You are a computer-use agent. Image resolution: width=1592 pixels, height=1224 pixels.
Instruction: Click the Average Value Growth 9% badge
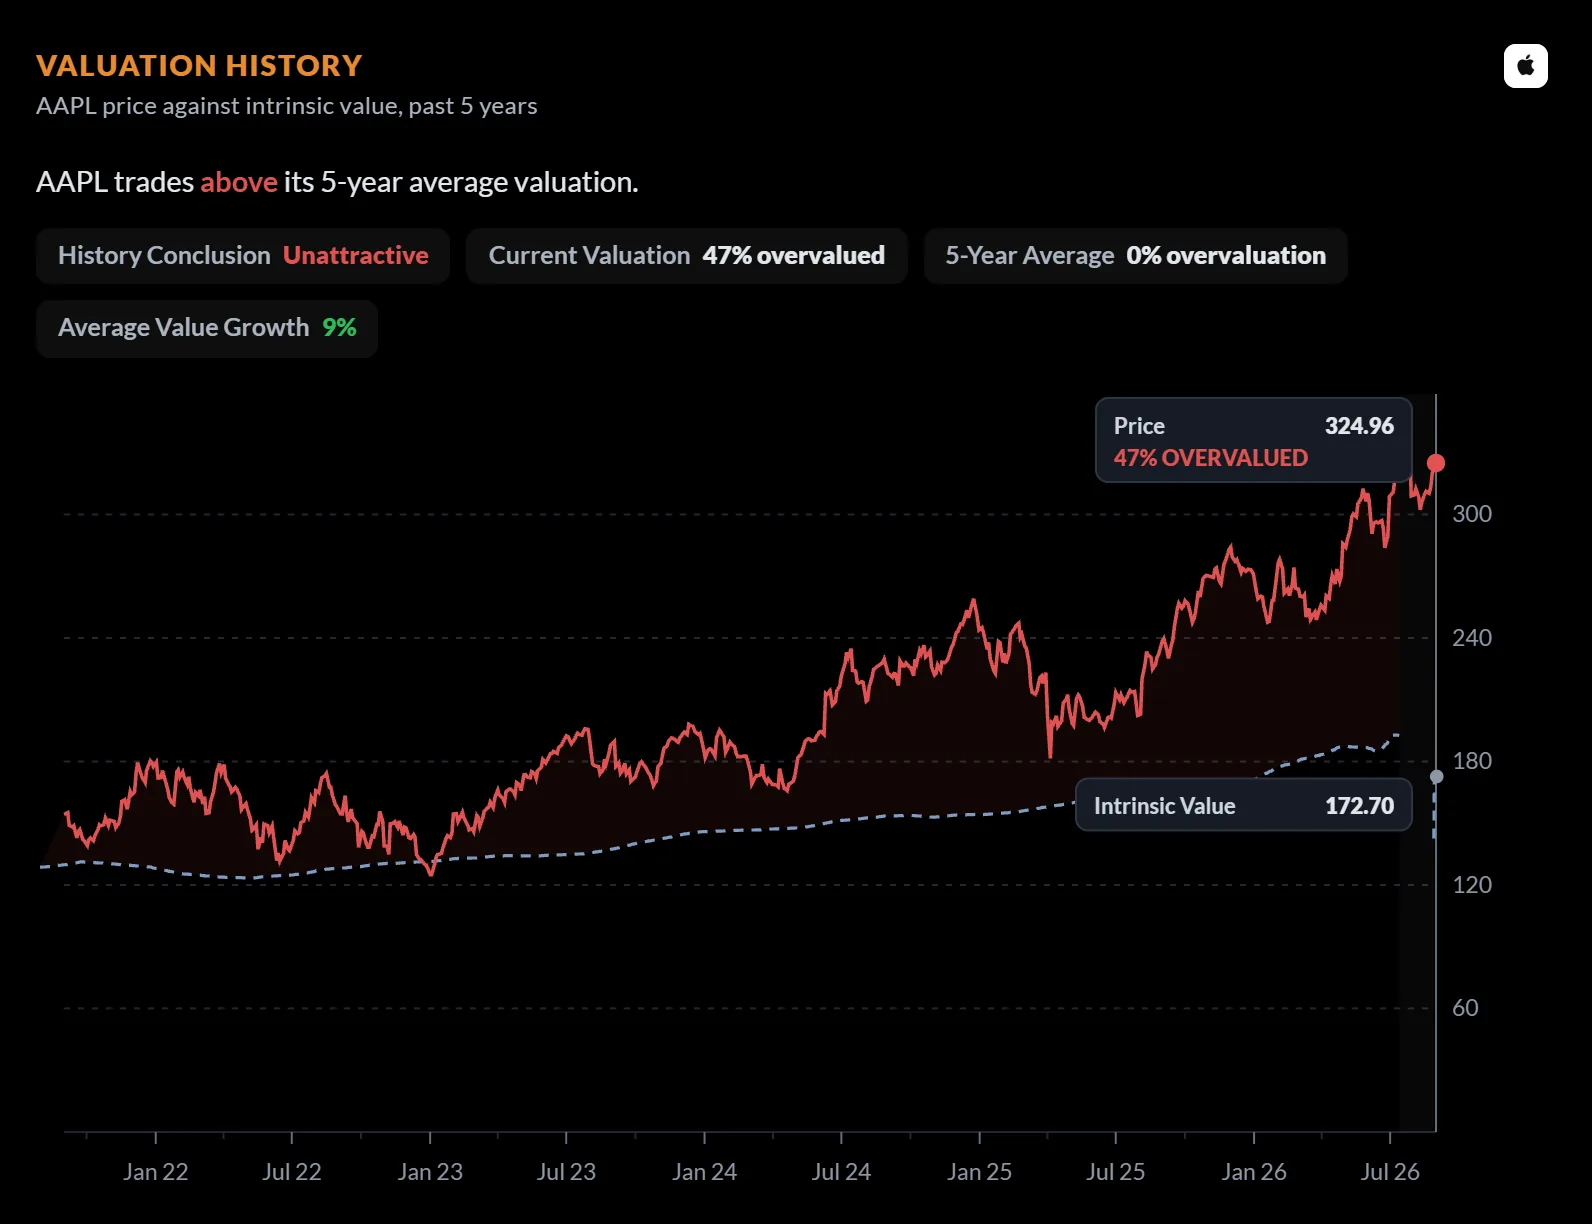pos(207,328)
